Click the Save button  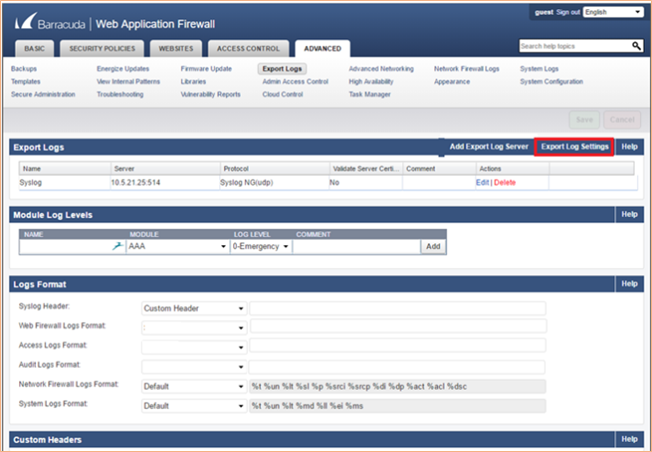click(x=584, y=120)
